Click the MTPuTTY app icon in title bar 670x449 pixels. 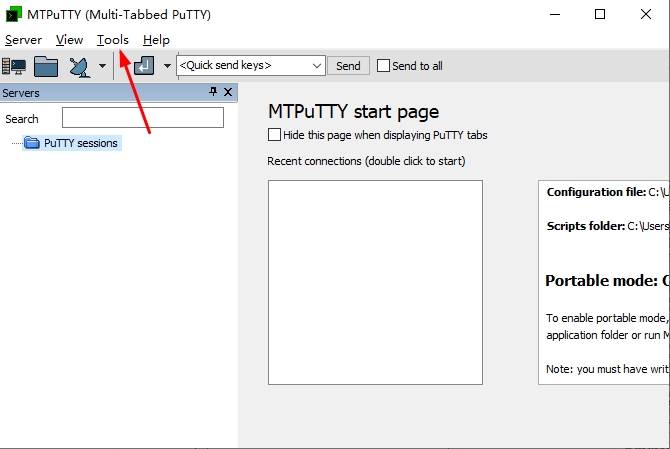tap(12, 14)
